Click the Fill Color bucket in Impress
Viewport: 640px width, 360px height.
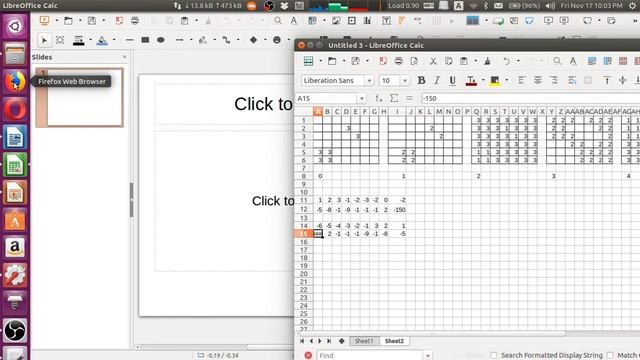pos(102,40)
